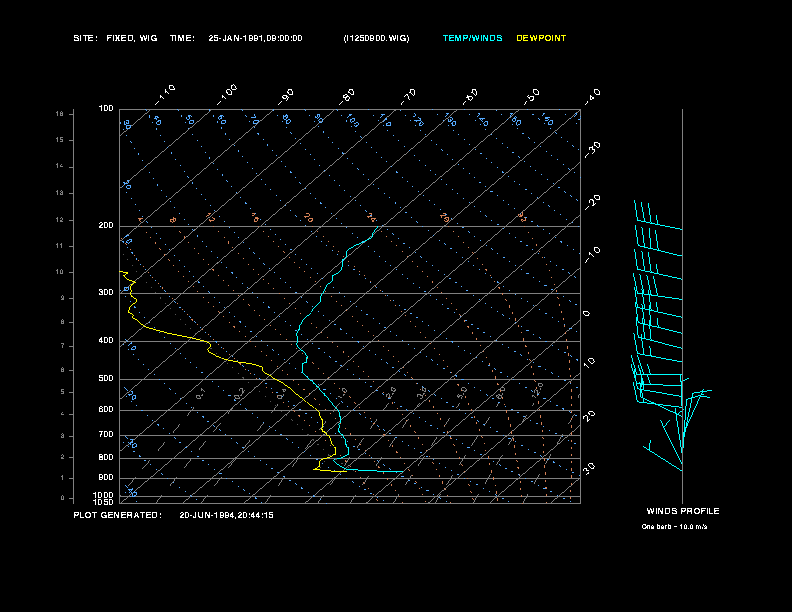
Task: Click the 'WINDS PROFILE' caption
Action: 683,511
